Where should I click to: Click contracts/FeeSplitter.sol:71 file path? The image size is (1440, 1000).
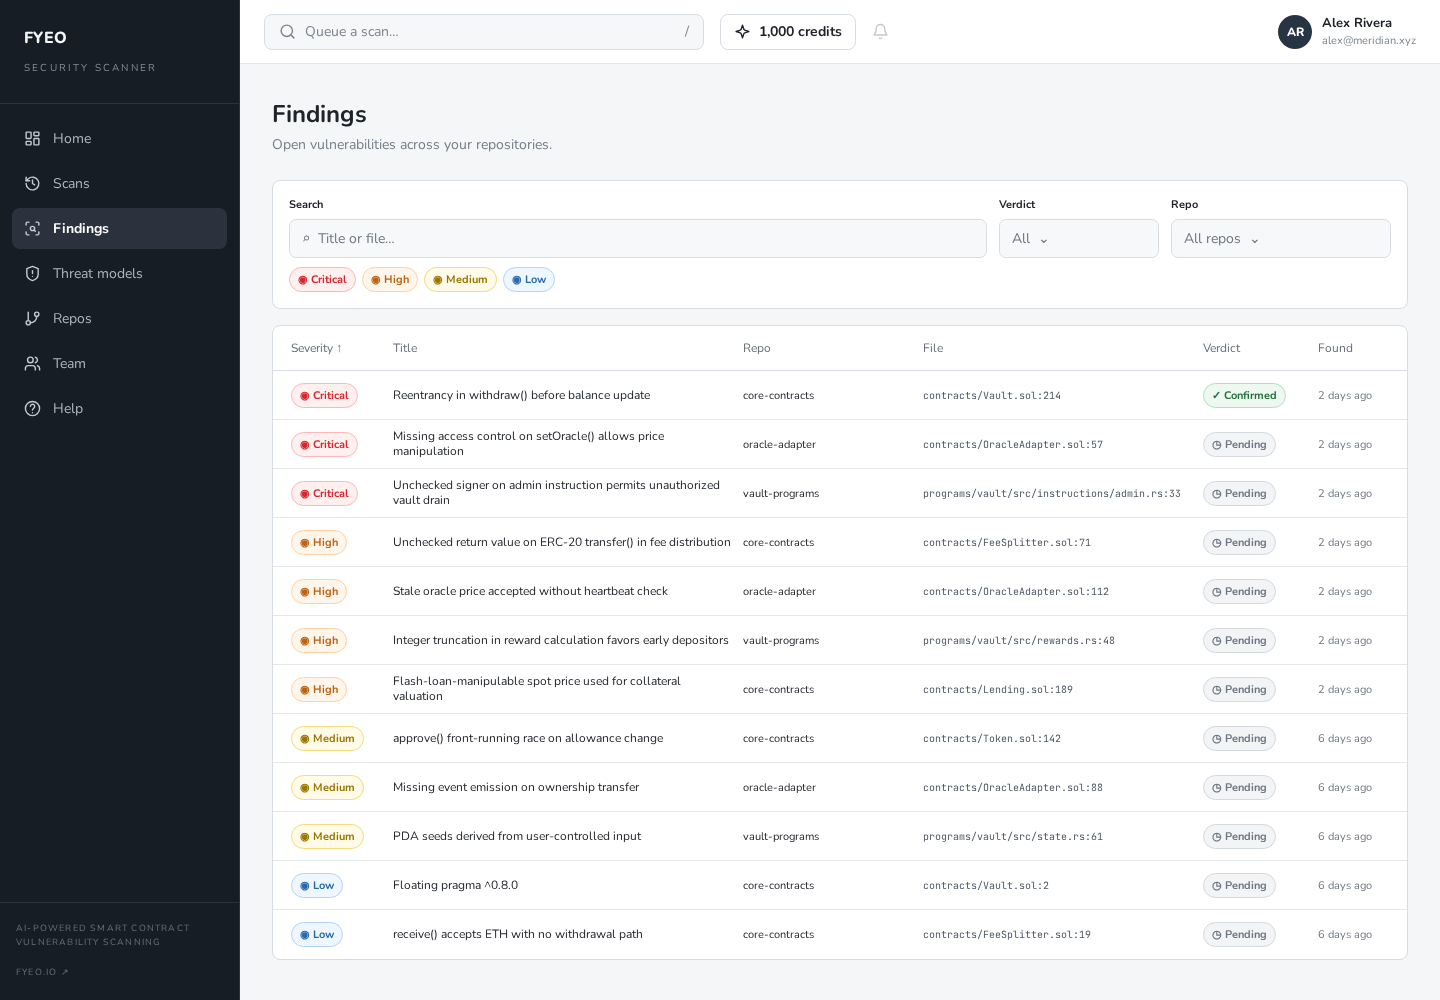coord(1007,542)
